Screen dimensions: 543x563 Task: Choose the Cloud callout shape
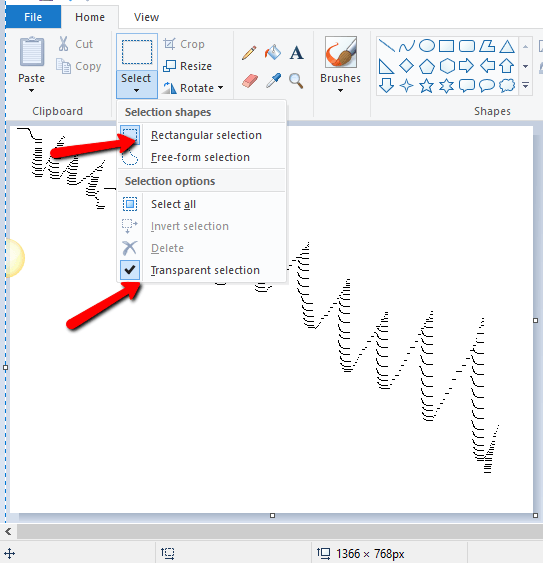tap(507, 85)
